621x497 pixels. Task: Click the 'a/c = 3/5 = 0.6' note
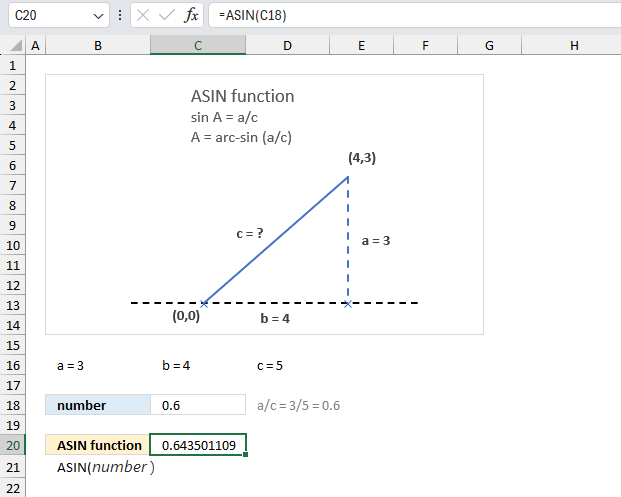click(298, 406)
